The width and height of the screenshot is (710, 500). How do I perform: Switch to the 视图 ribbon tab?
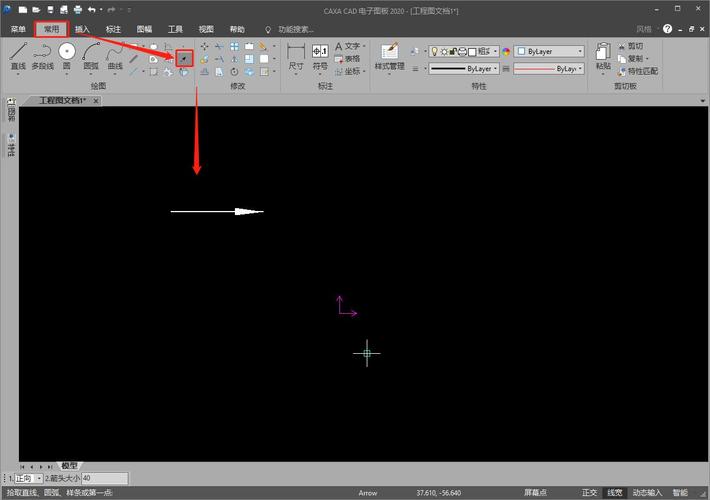pos(206,29)
